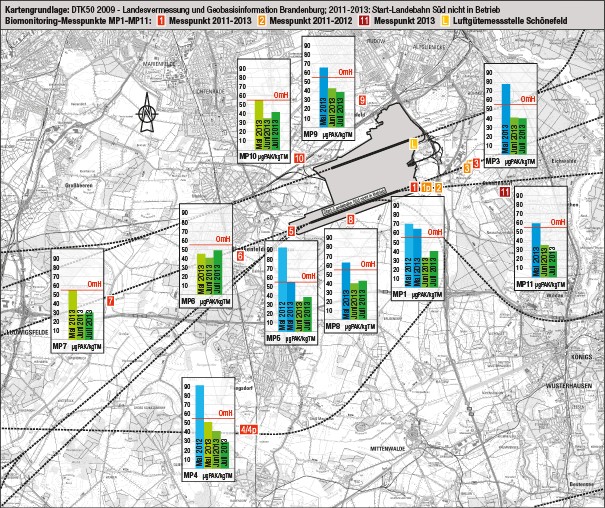The height and width of the screenshot is (508, 605).
Task: Click the red marker labeled 4/4p
Action: point(249,430)
